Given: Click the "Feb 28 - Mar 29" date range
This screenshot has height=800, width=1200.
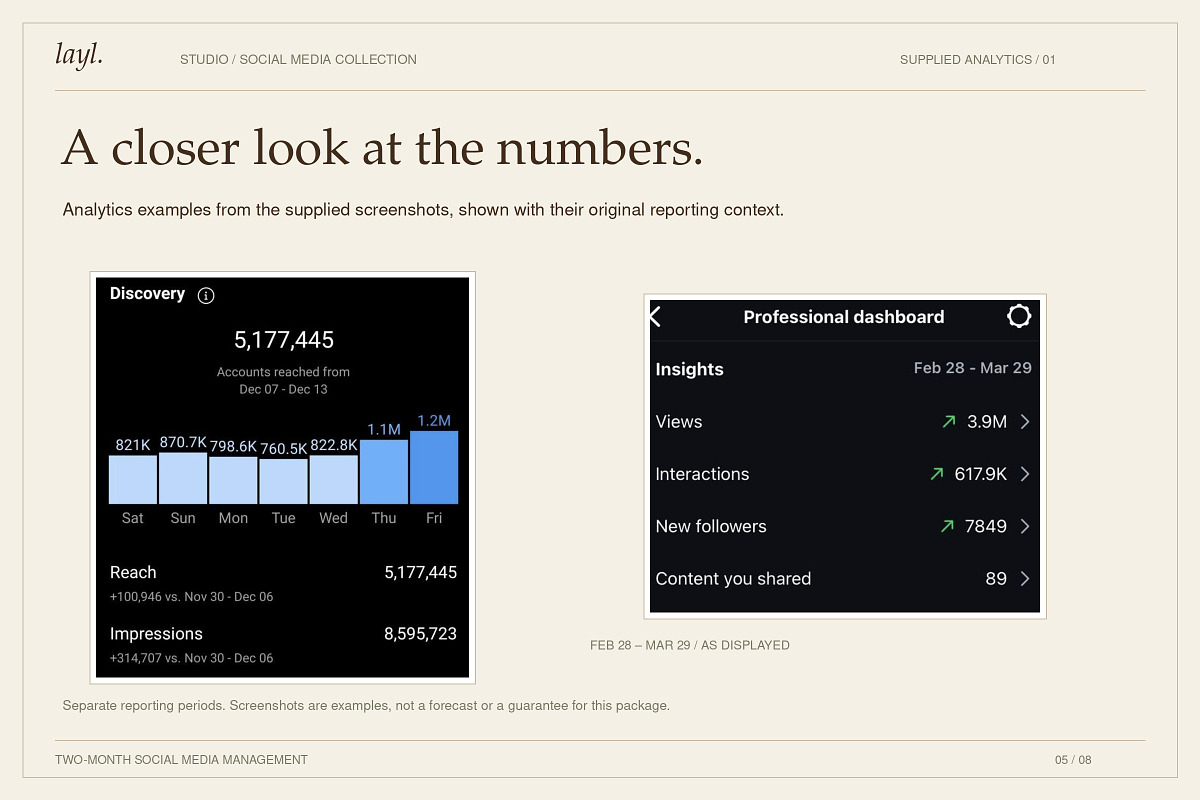Looking at the screenshot, I should (973, 368).
